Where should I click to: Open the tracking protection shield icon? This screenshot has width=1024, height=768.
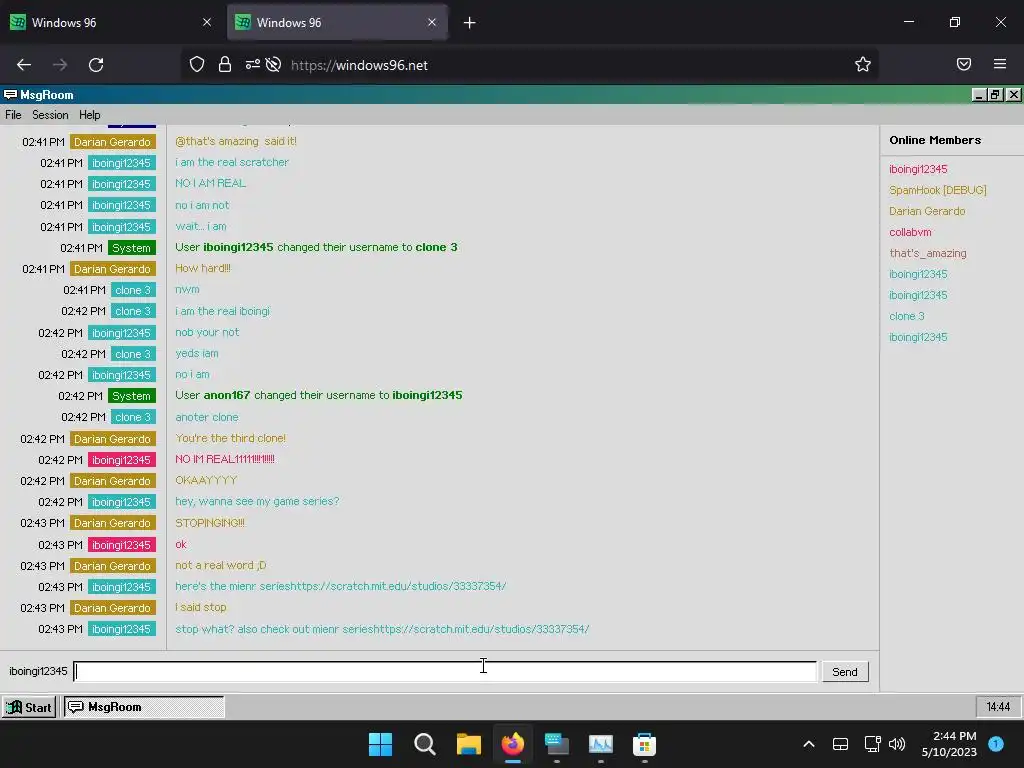tap(197, 64)
